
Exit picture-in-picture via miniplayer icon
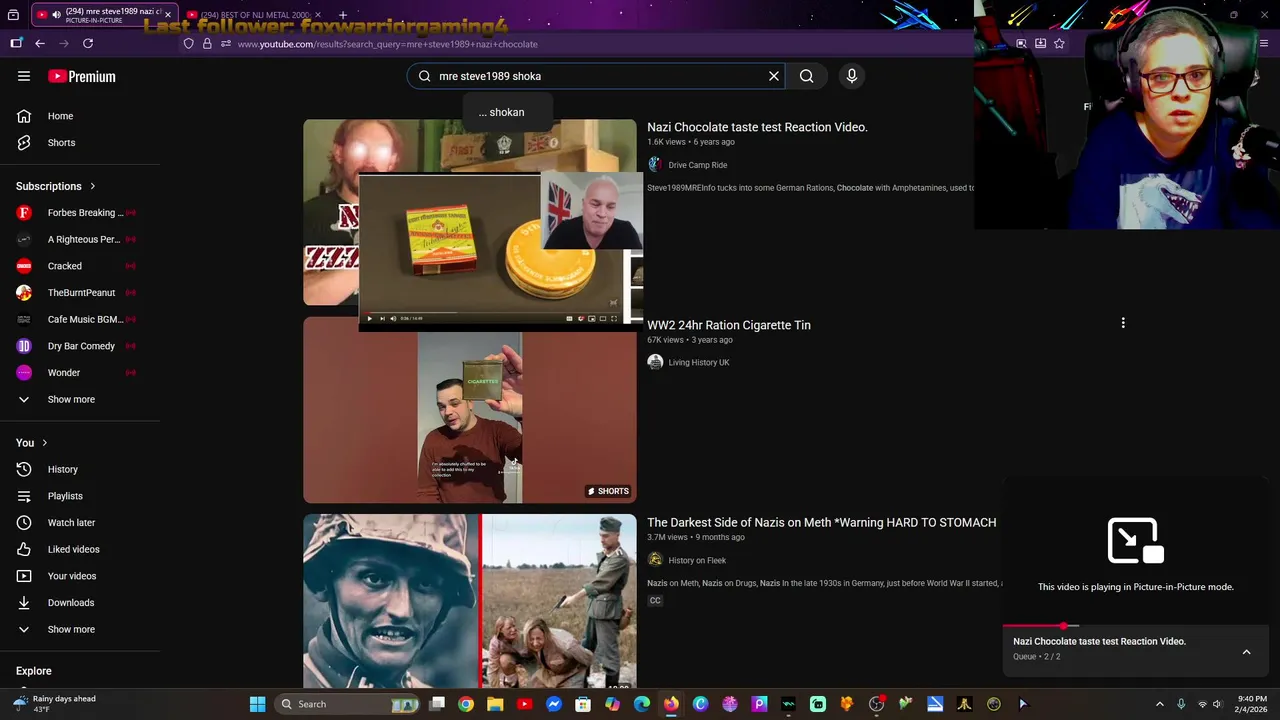click(1135, 541)
